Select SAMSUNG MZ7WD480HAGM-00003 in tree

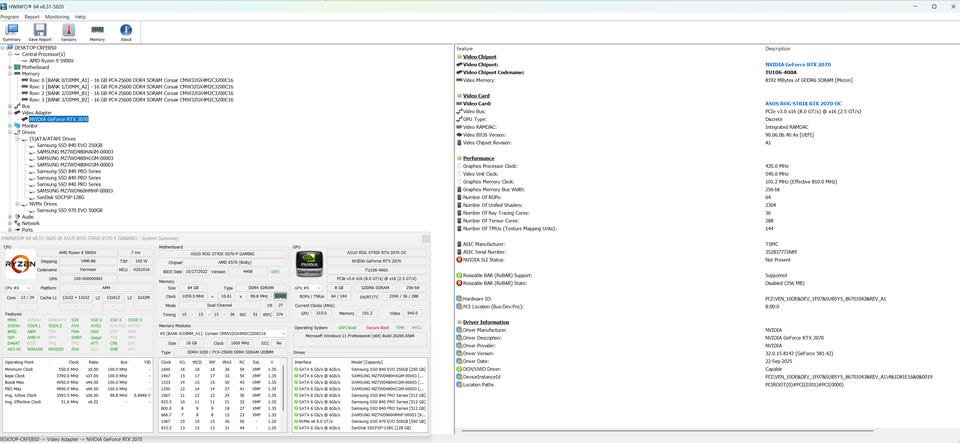pyautogui.click(x=75, y=152)
